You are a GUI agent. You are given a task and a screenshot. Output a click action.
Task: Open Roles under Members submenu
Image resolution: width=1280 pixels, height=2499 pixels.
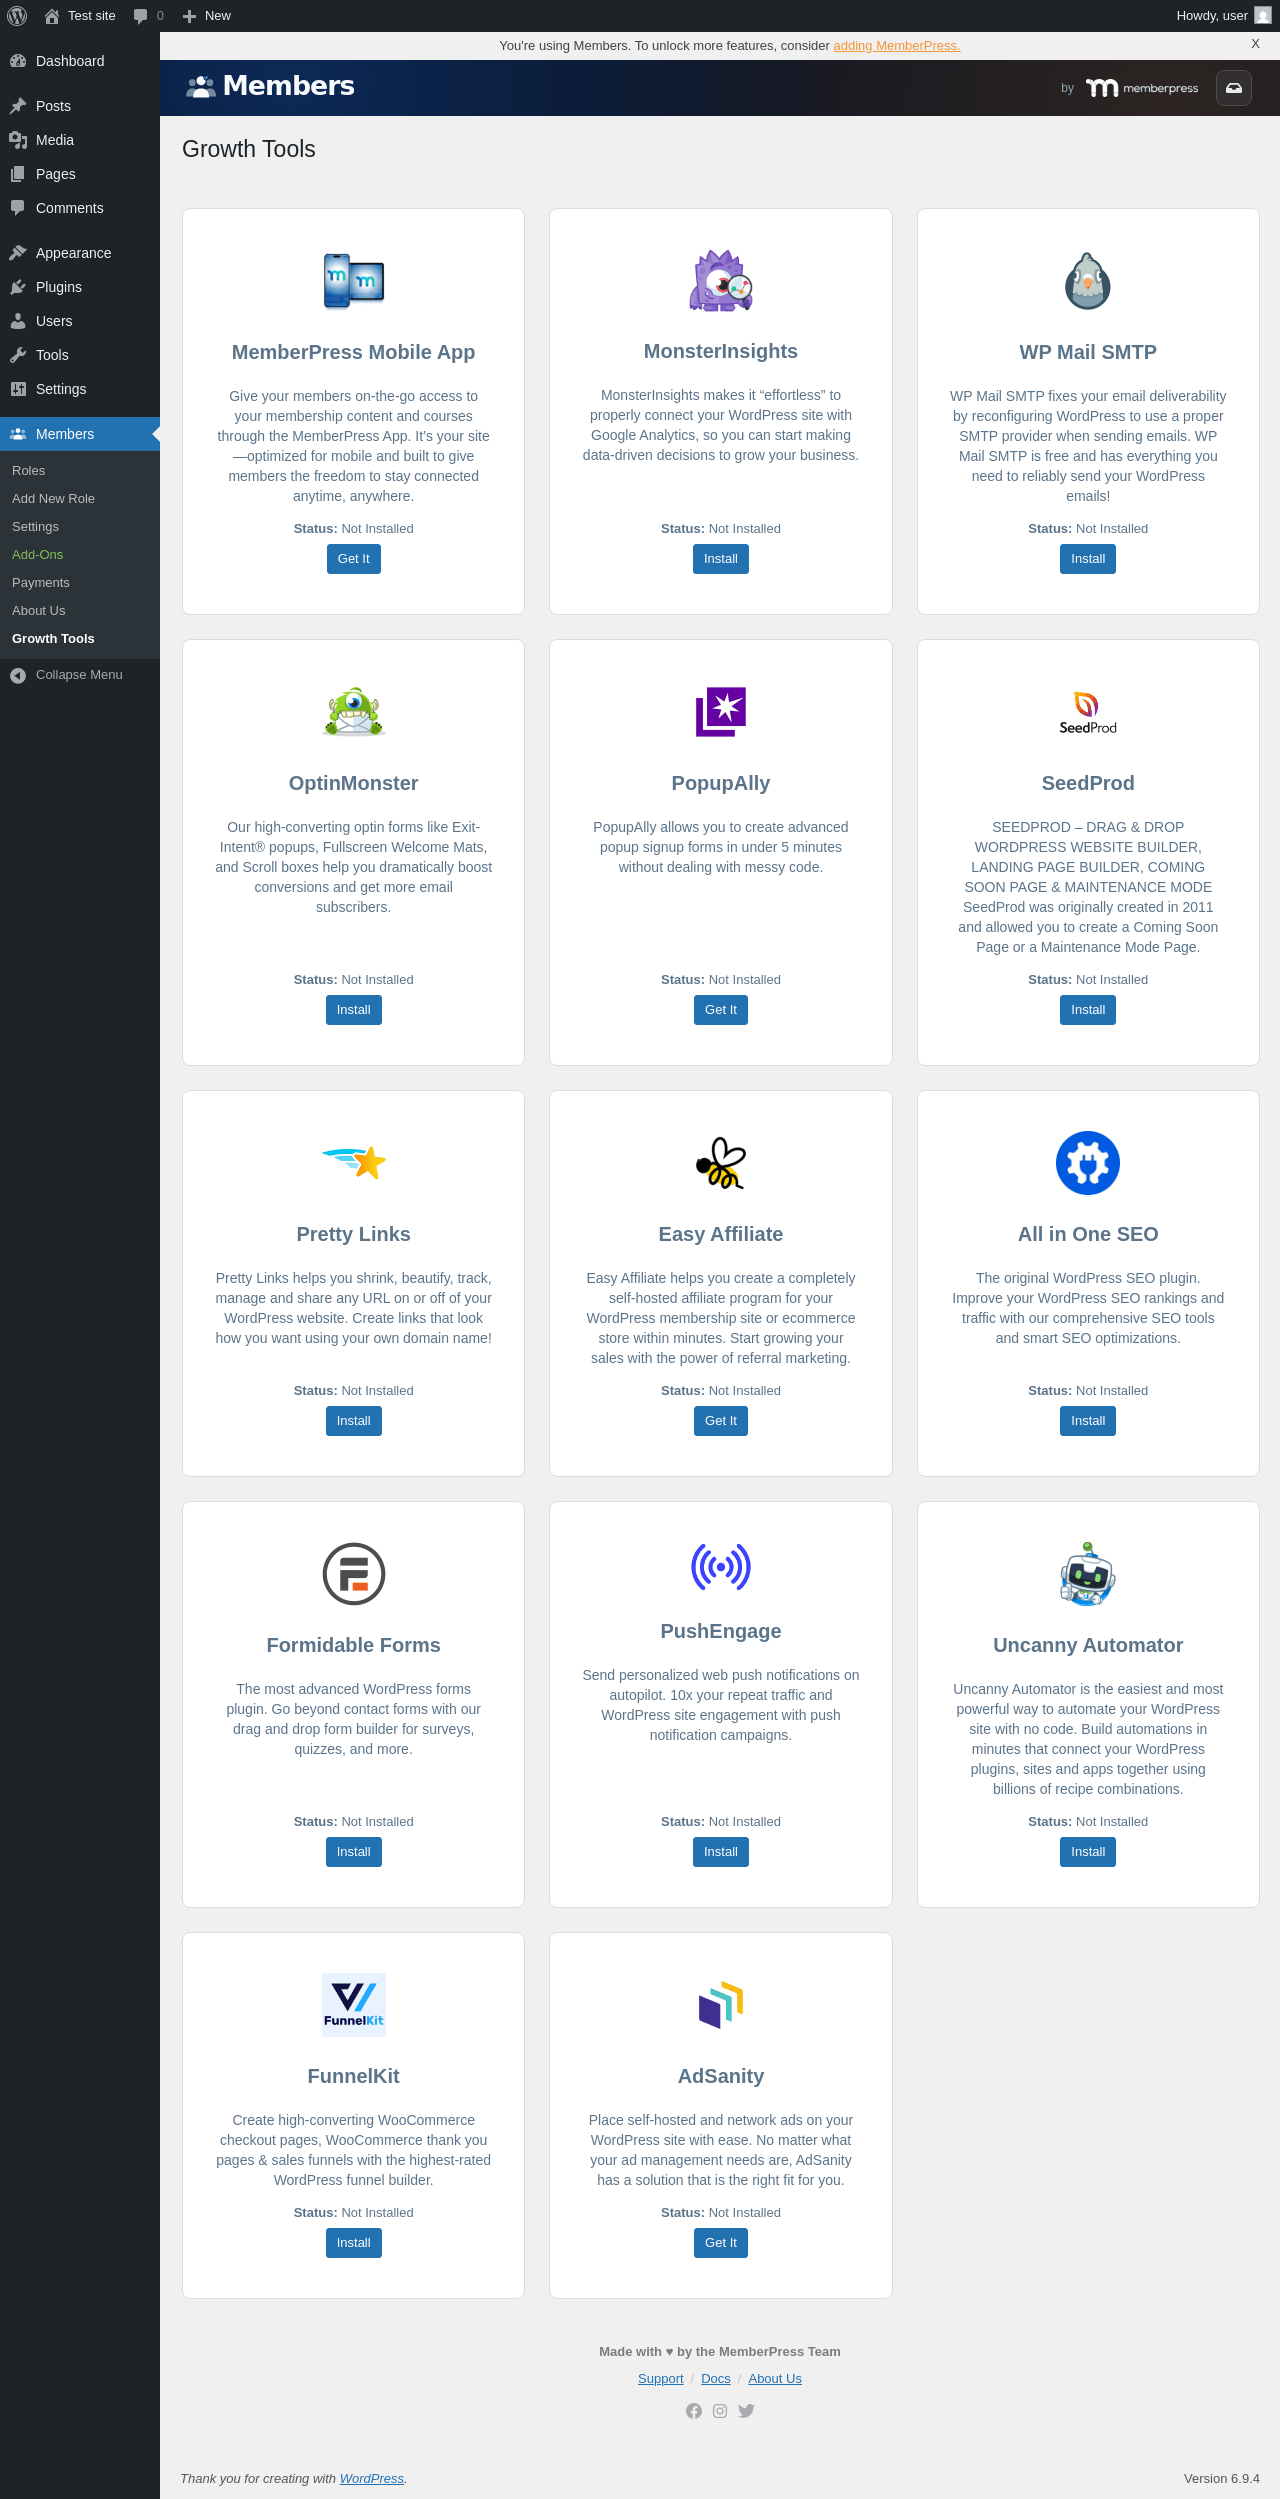80,471
